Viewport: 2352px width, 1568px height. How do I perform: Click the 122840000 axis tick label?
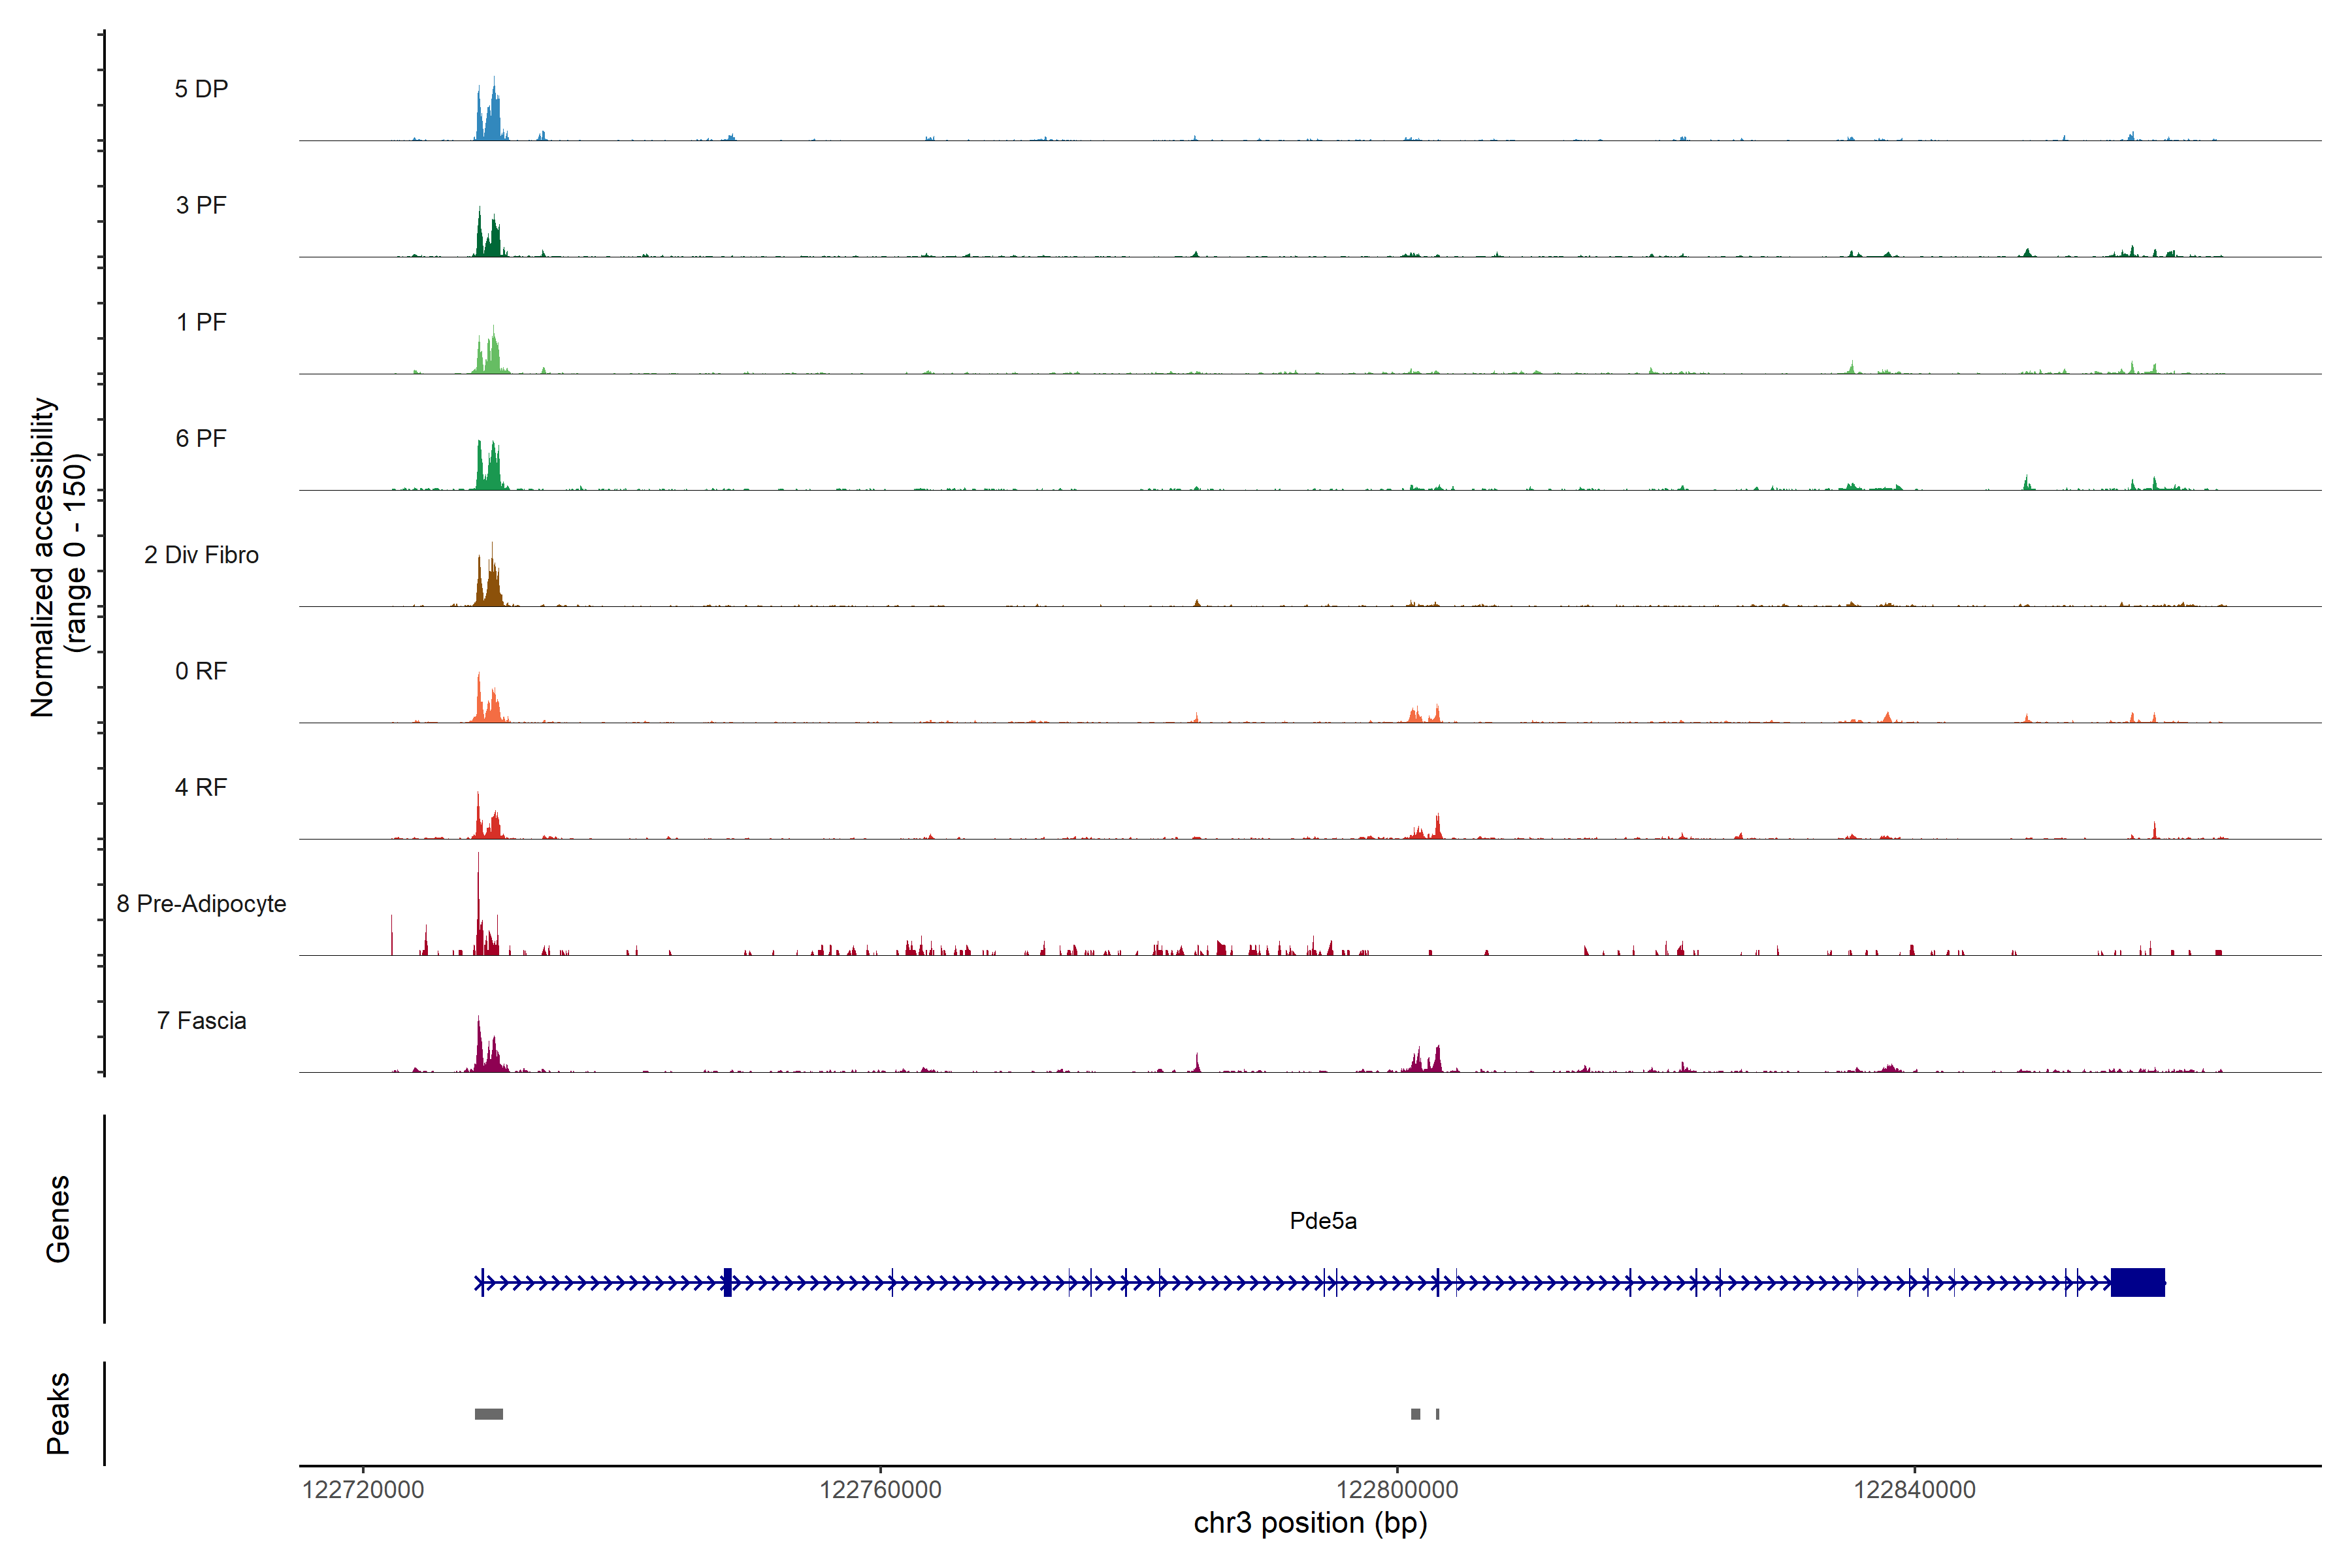1914,1490
